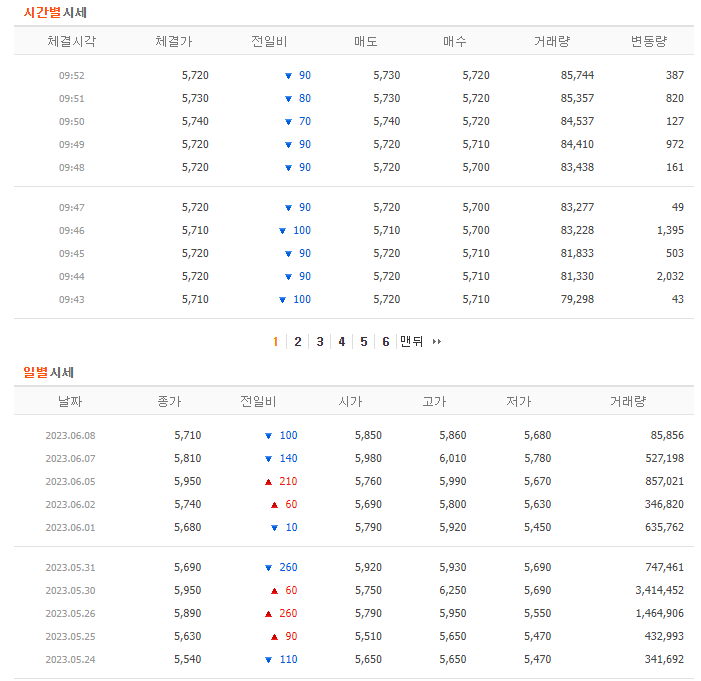The width and height of the screenshot is (701, 681).
Task: Click the down-arrow icon in the 2023.05.24 row
Action: point(268,660)
